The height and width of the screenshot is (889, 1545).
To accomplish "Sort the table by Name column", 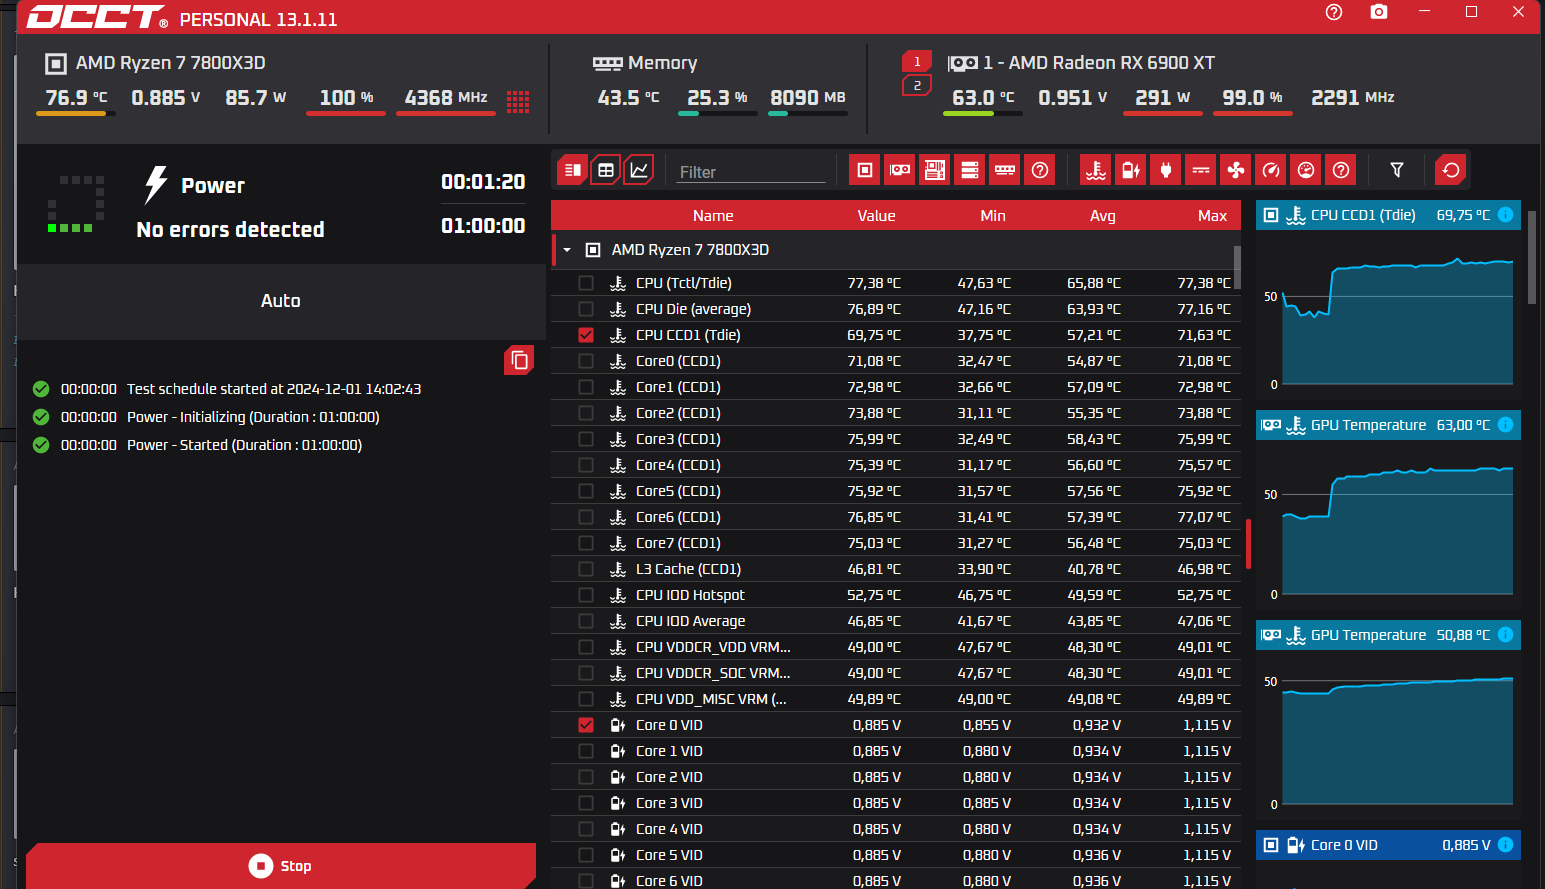I will tap(713, 216).
